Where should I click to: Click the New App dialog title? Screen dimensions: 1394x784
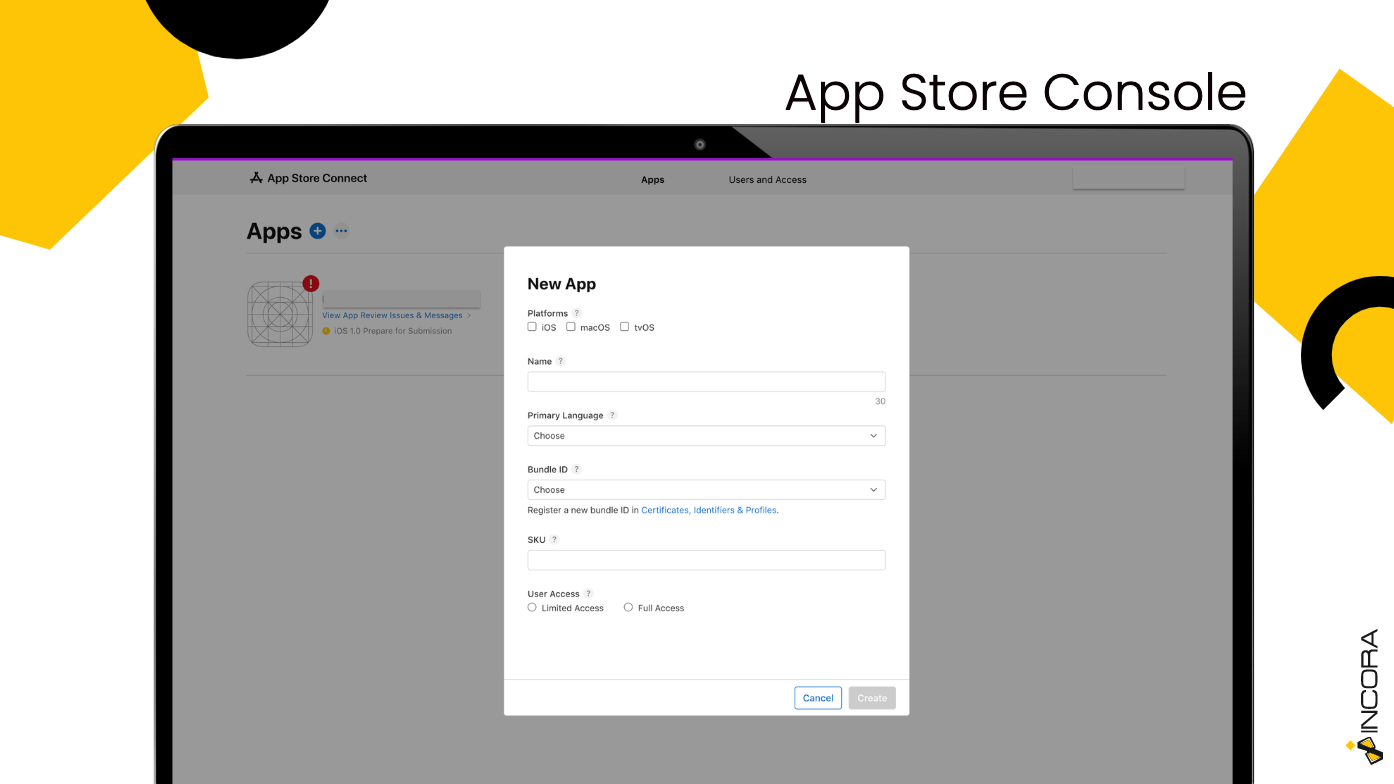click(x=561, y=284)
